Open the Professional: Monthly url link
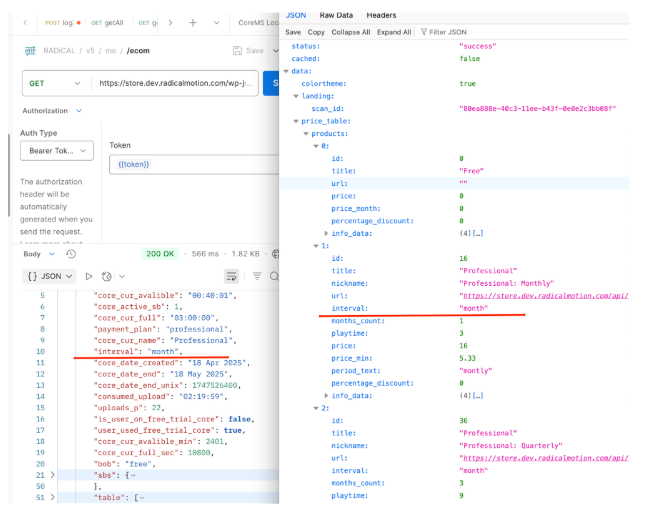This screenshot has height=510, width=658. coord(544,296)
